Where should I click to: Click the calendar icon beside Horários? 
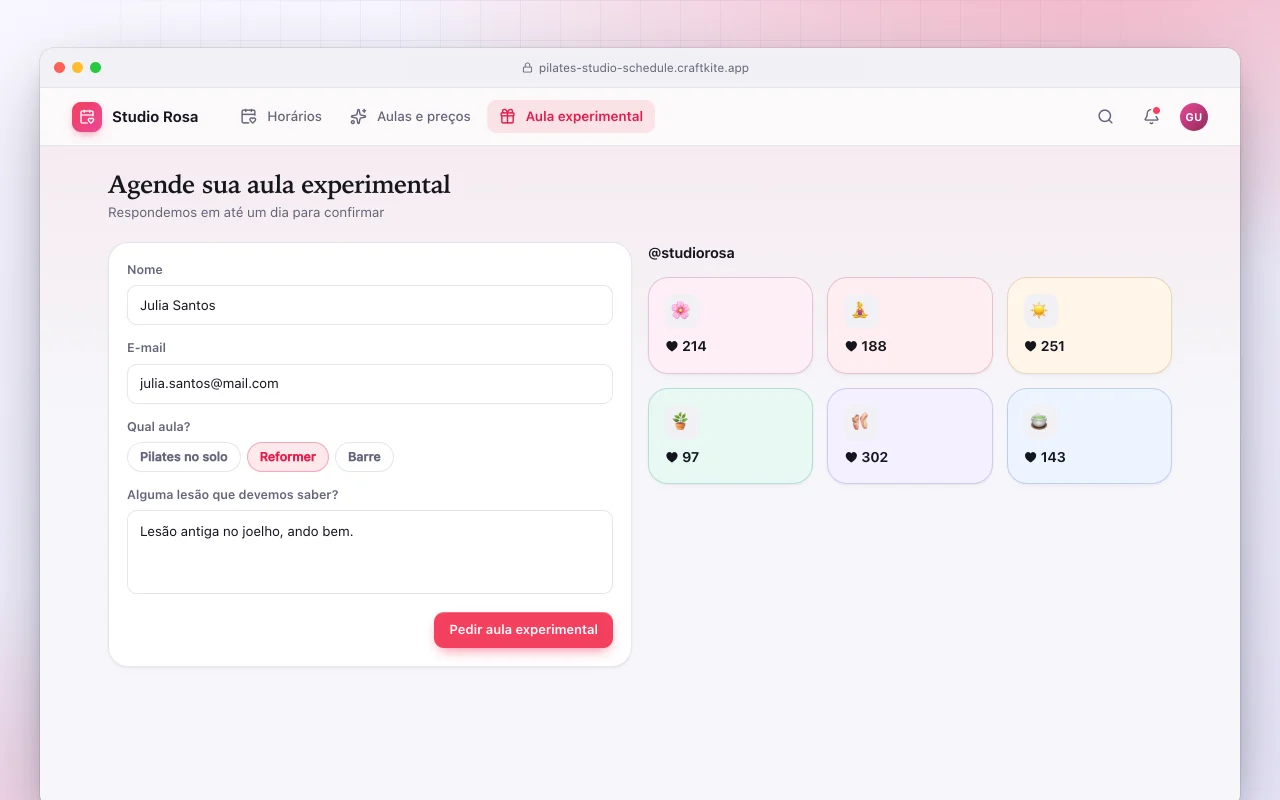coord(249,117)
